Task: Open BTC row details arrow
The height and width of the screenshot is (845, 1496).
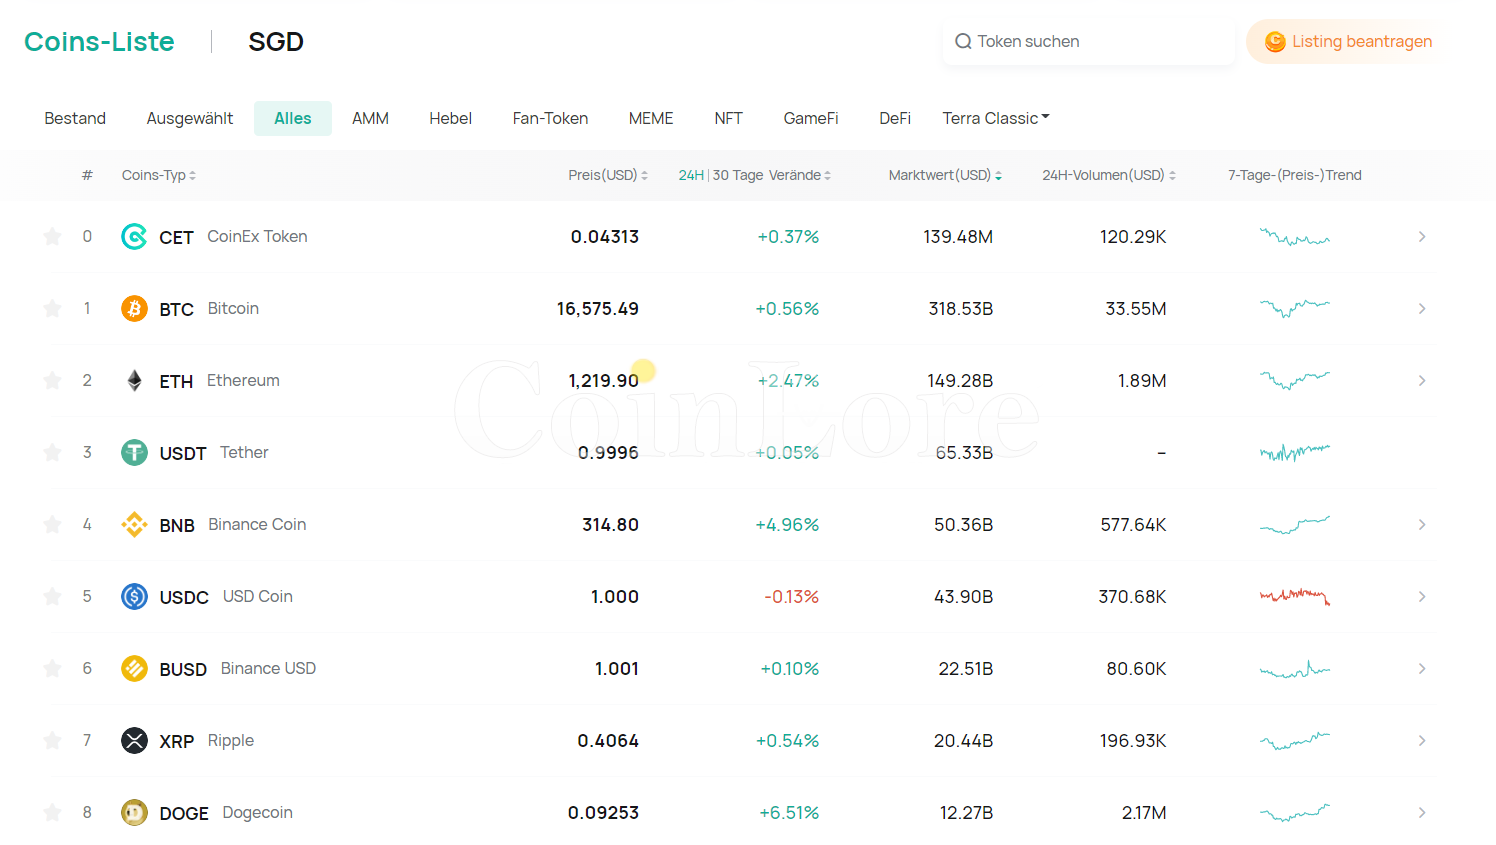Action: tap(1422, 309)
